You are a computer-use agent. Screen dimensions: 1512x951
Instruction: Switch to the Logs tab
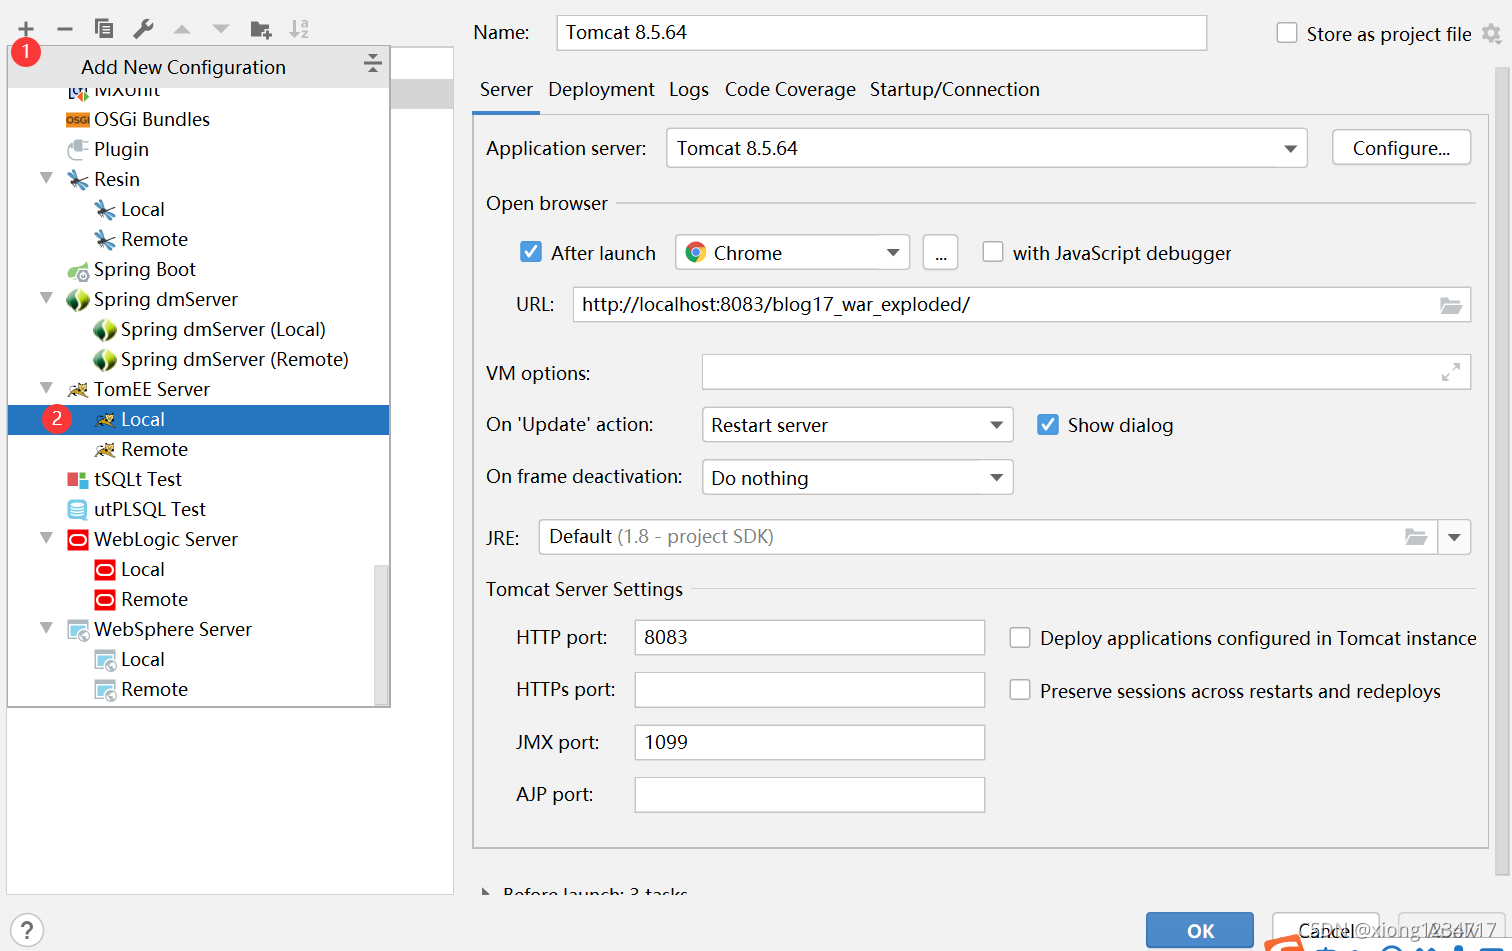point(689,90)
